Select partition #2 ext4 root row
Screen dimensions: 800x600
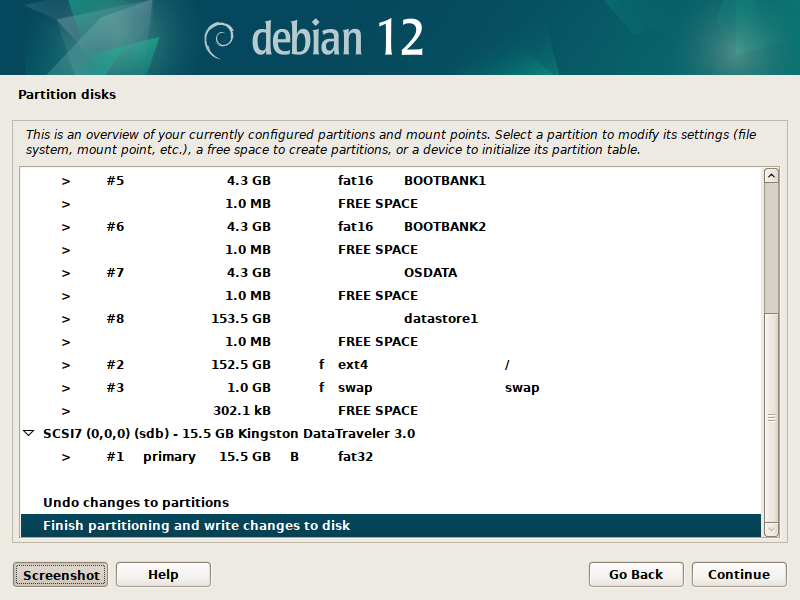391,365
